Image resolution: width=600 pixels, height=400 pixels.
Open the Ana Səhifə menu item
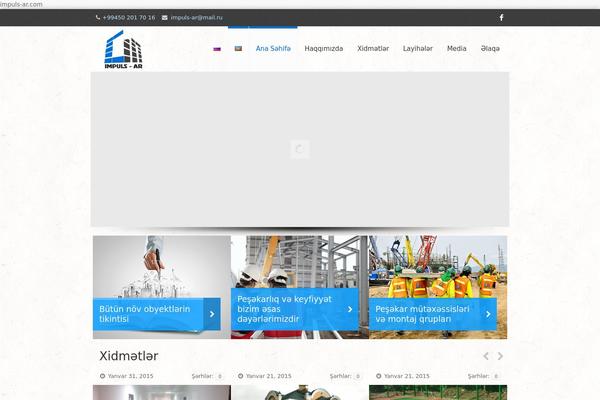[x=273, y=49]
